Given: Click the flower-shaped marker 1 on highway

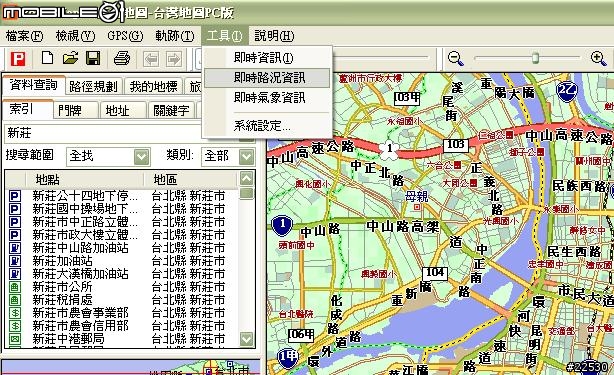Looking at the screenshot, I should pos(389,149).
